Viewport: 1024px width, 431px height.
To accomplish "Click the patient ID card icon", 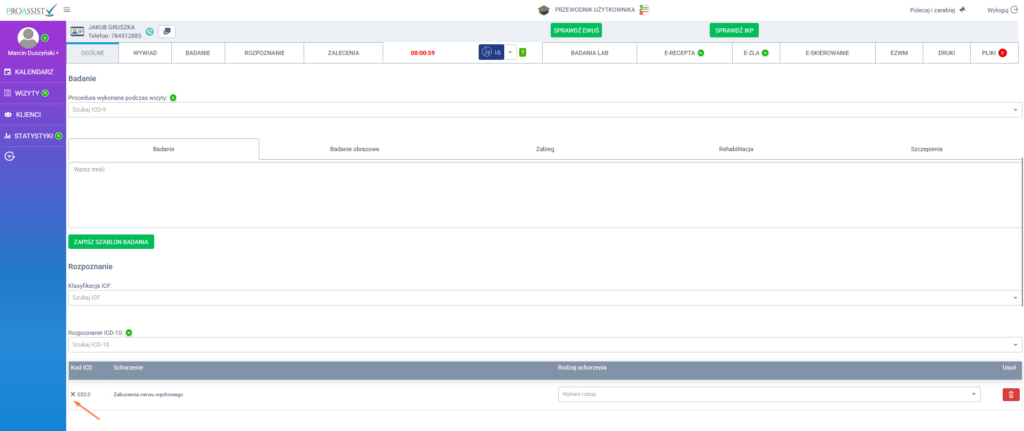I will pos(76,32).
